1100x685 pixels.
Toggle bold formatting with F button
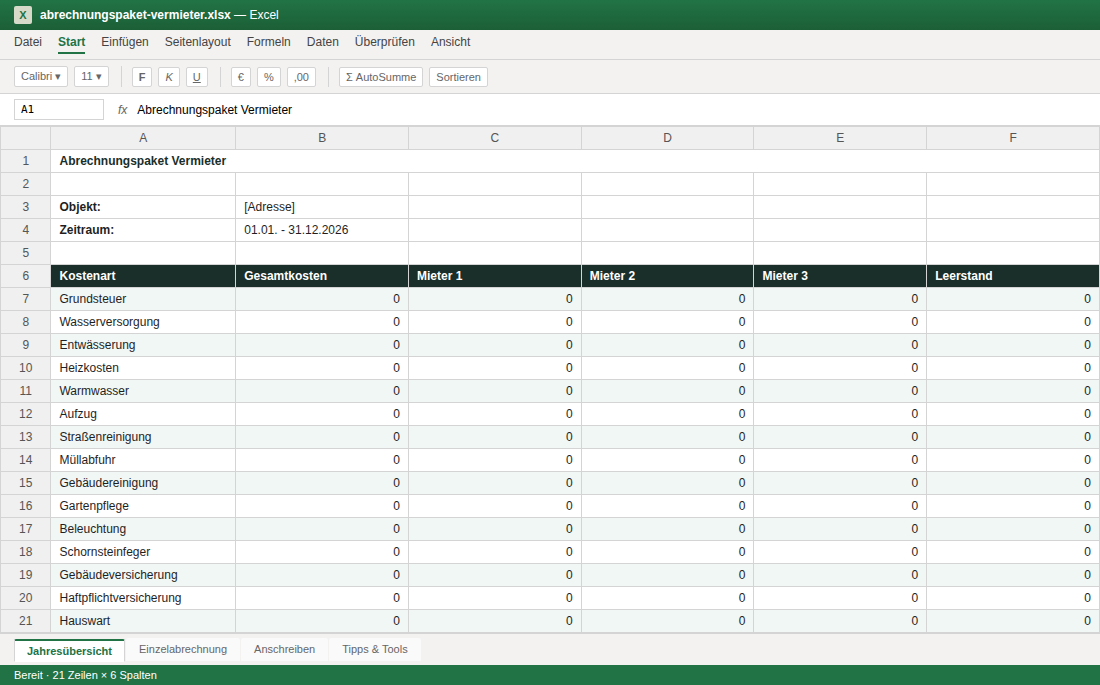click(142, 77)
